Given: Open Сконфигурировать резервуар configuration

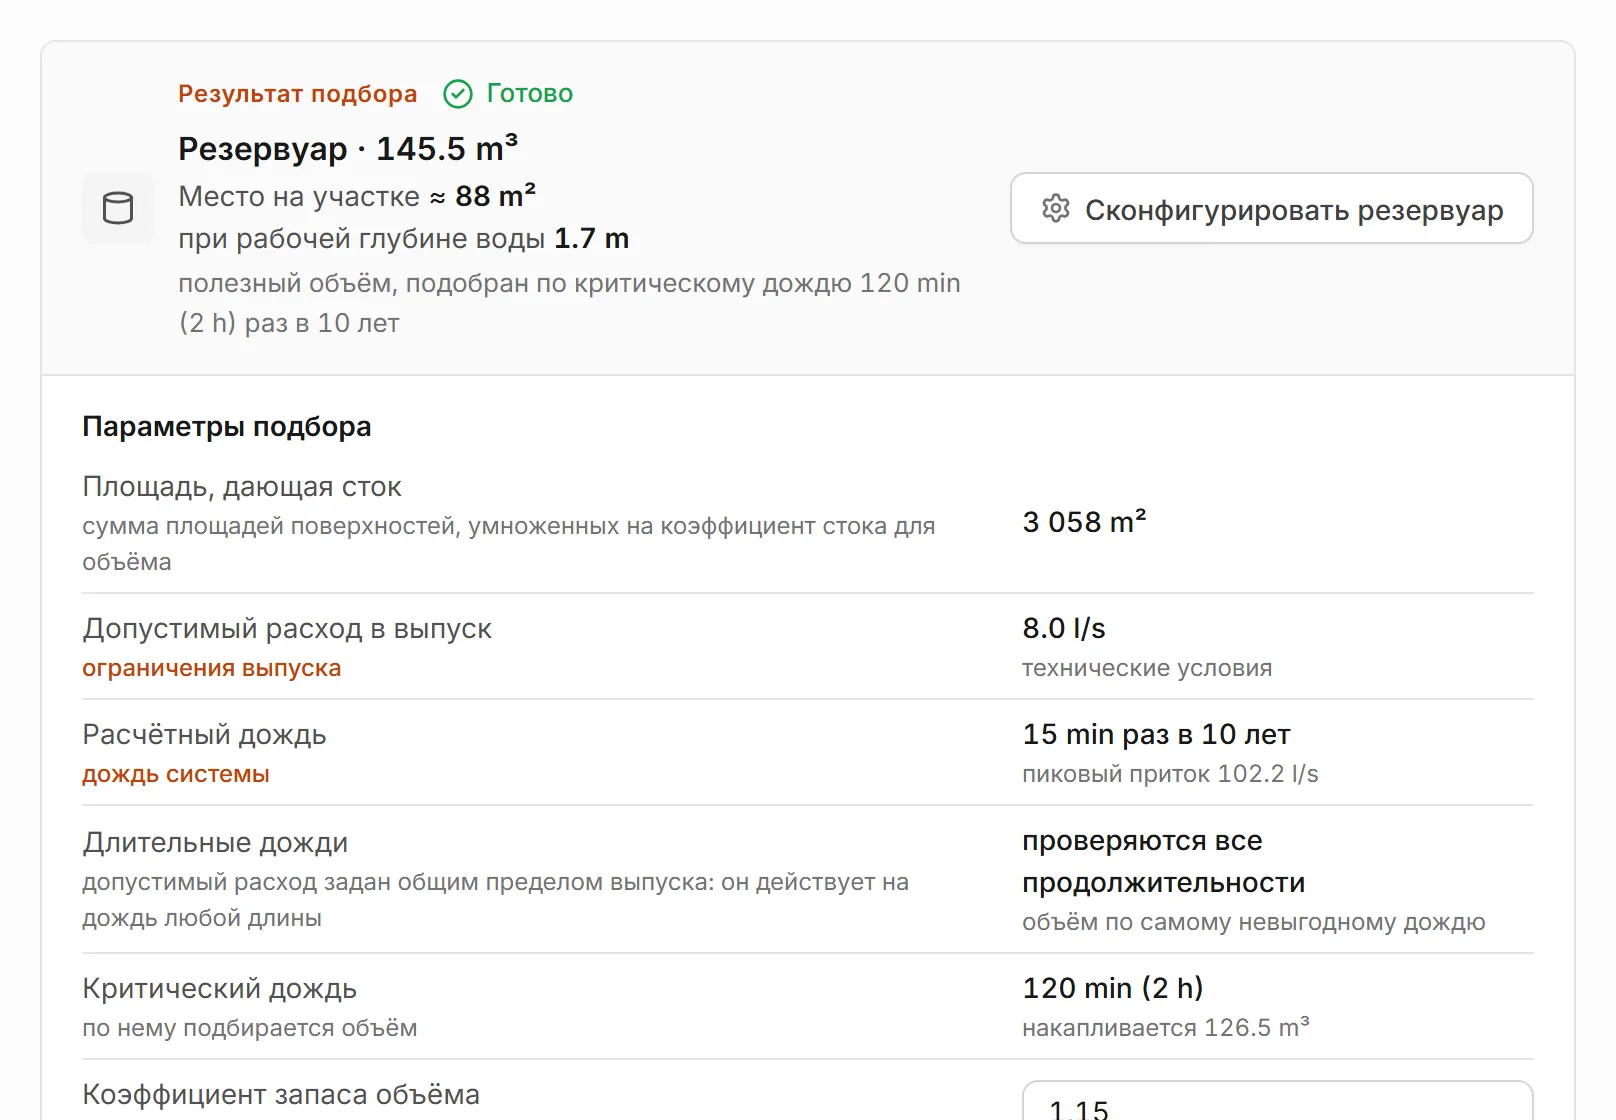Looking at the screenshot, I should 1272,209.
